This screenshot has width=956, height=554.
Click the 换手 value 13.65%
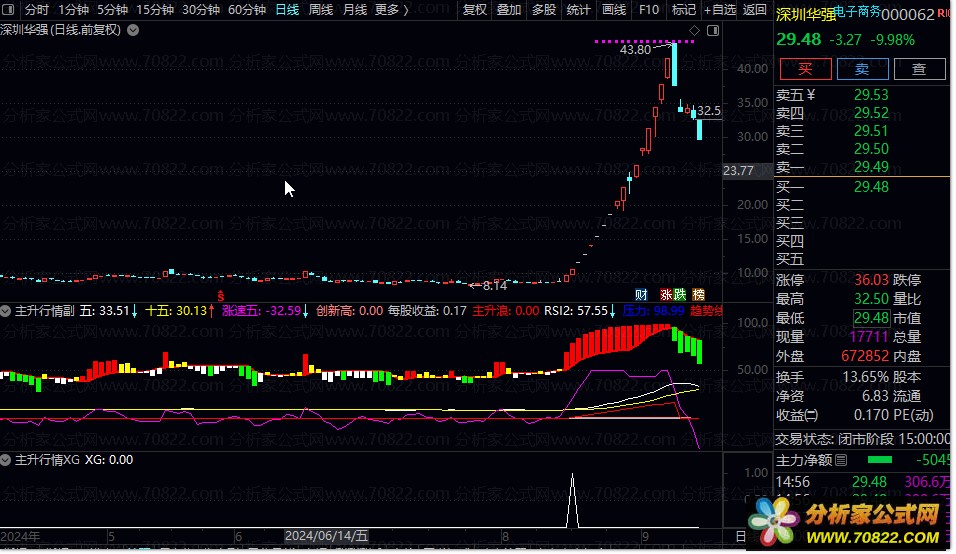point(865,377)
